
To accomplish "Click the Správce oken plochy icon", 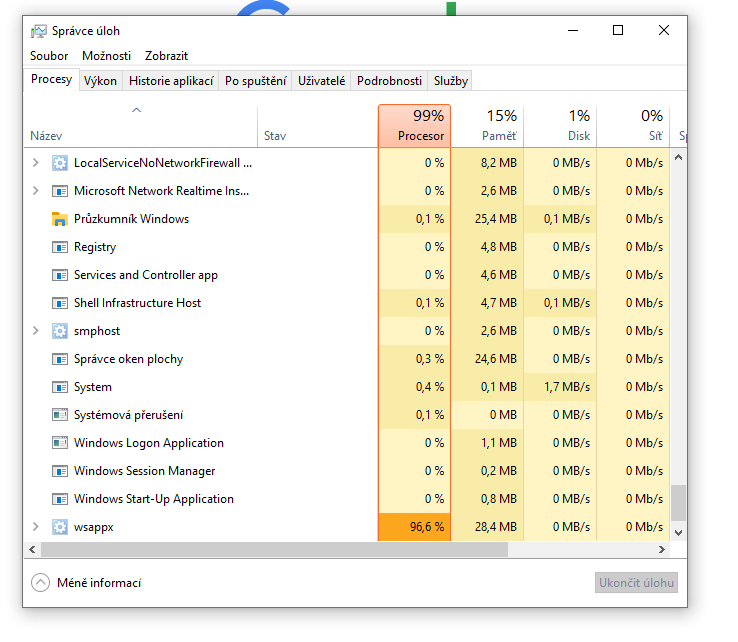I will tap(59, 359).
